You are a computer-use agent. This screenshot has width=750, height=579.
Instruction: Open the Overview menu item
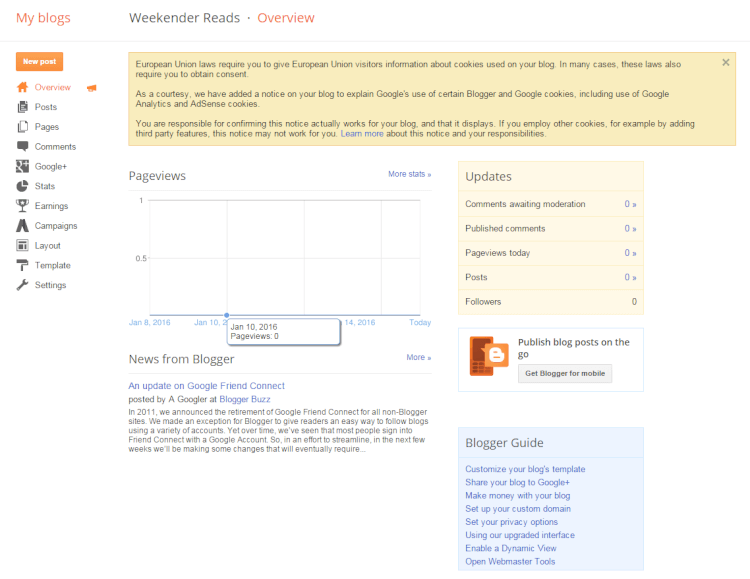coord(53,87)
